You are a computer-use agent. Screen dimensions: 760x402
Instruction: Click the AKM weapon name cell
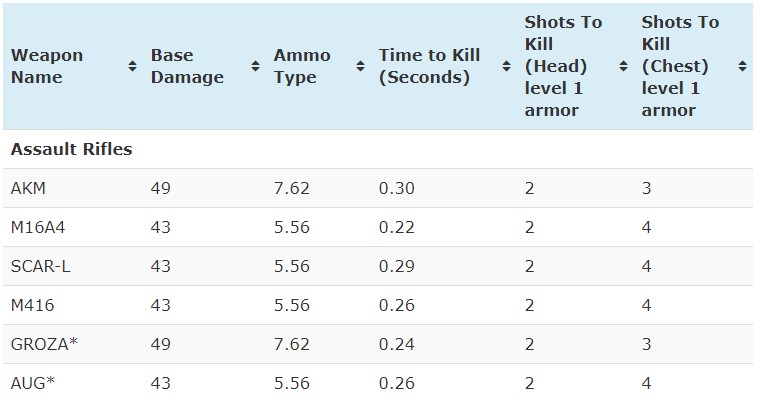pyautogui.click(x=28, y=188)
